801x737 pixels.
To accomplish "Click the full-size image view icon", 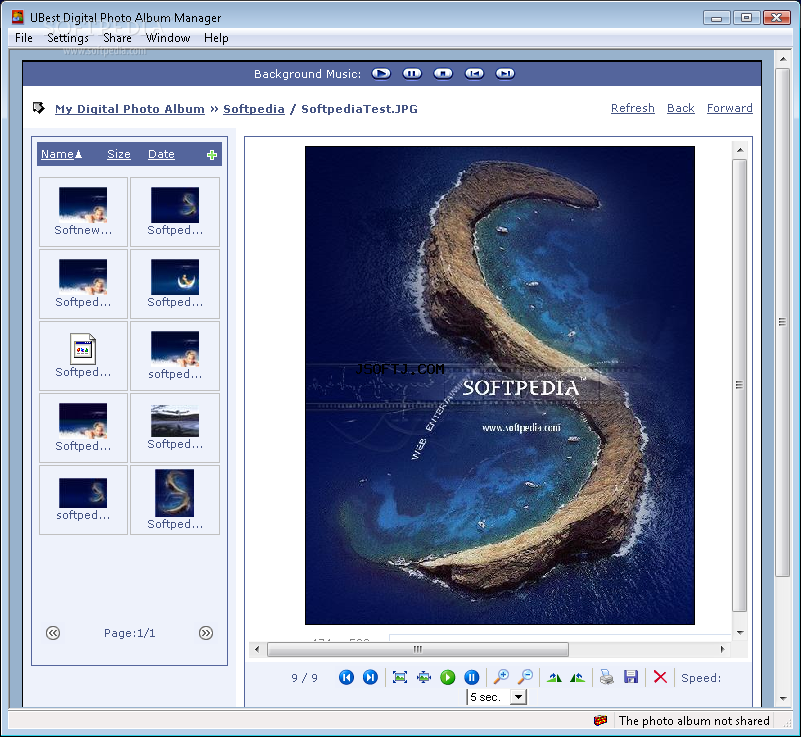I will pos(424,677).
